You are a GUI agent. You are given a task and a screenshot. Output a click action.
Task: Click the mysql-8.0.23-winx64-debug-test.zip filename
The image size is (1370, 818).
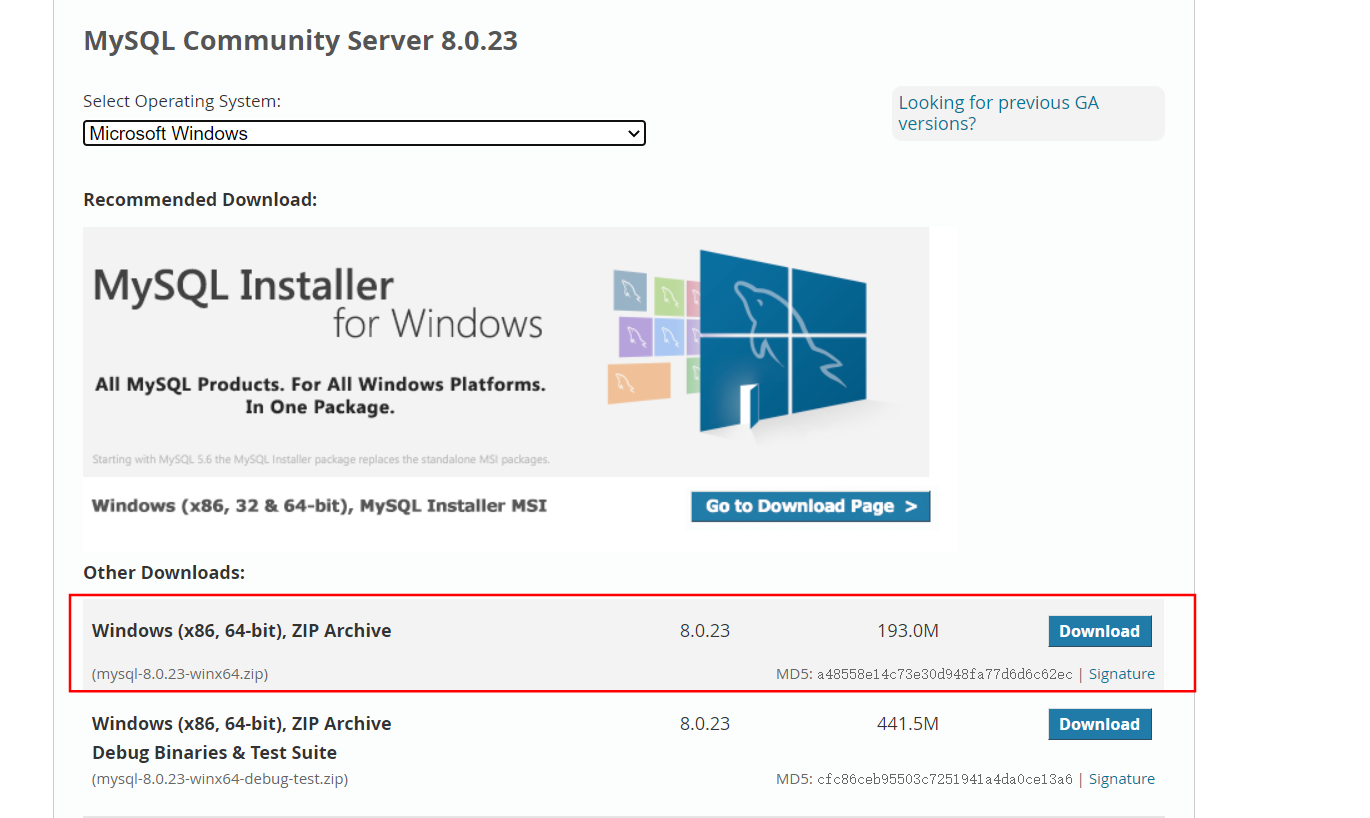click(x=220, y=779)
